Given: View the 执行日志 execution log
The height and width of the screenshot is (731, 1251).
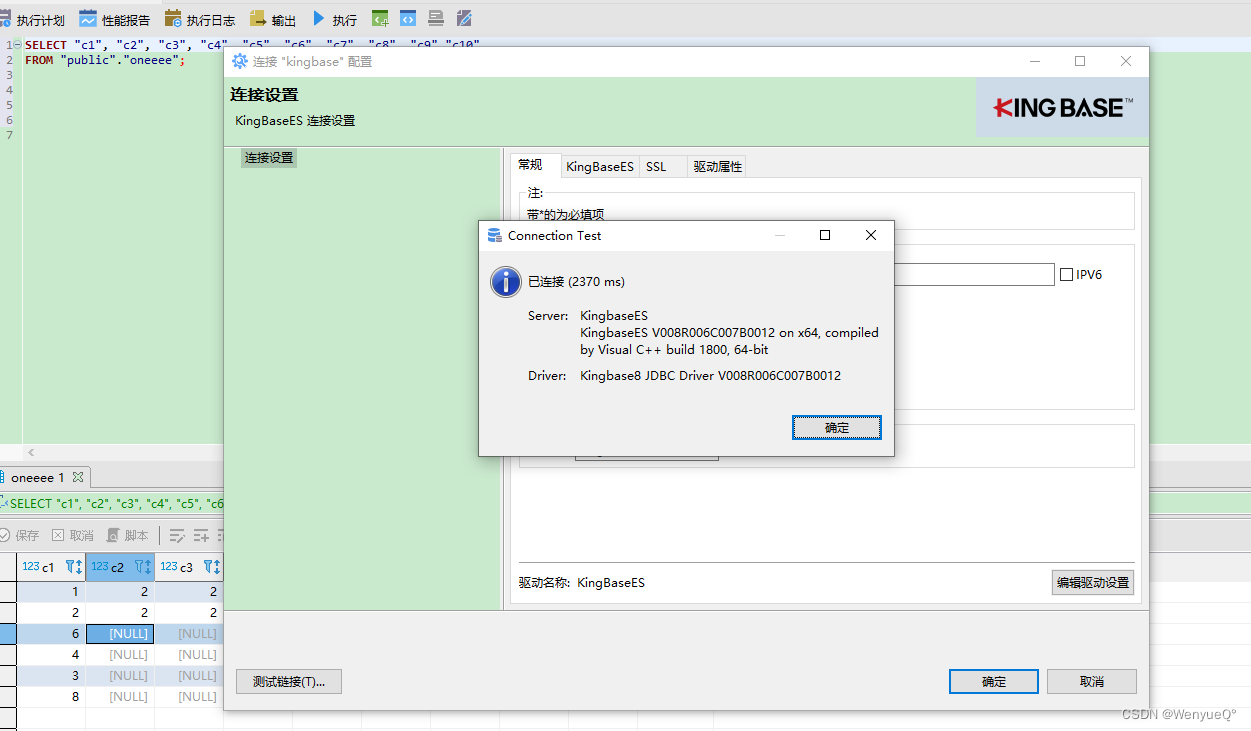Looking at the screenshot, I should pyautogui.click(x=199, y=17).
